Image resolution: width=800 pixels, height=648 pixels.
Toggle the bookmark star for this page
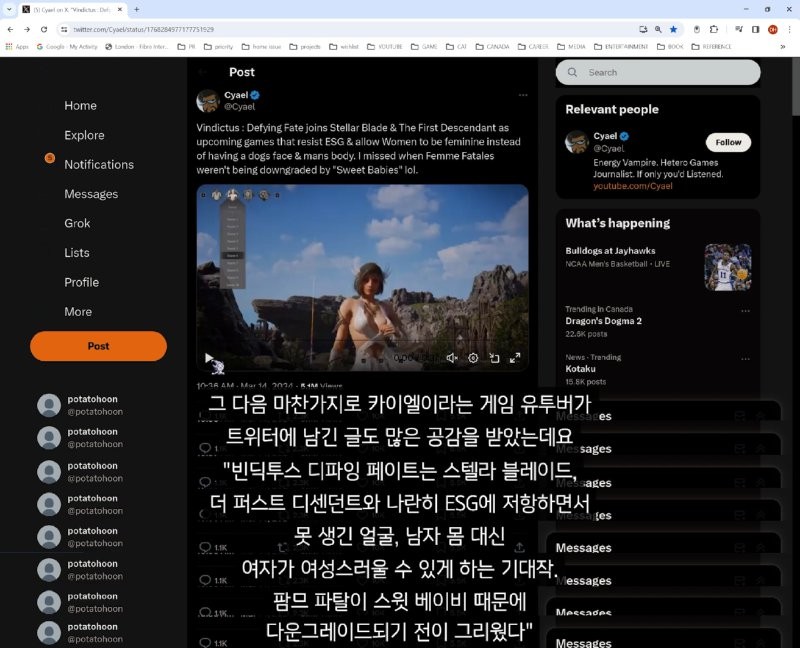(673, 30)
